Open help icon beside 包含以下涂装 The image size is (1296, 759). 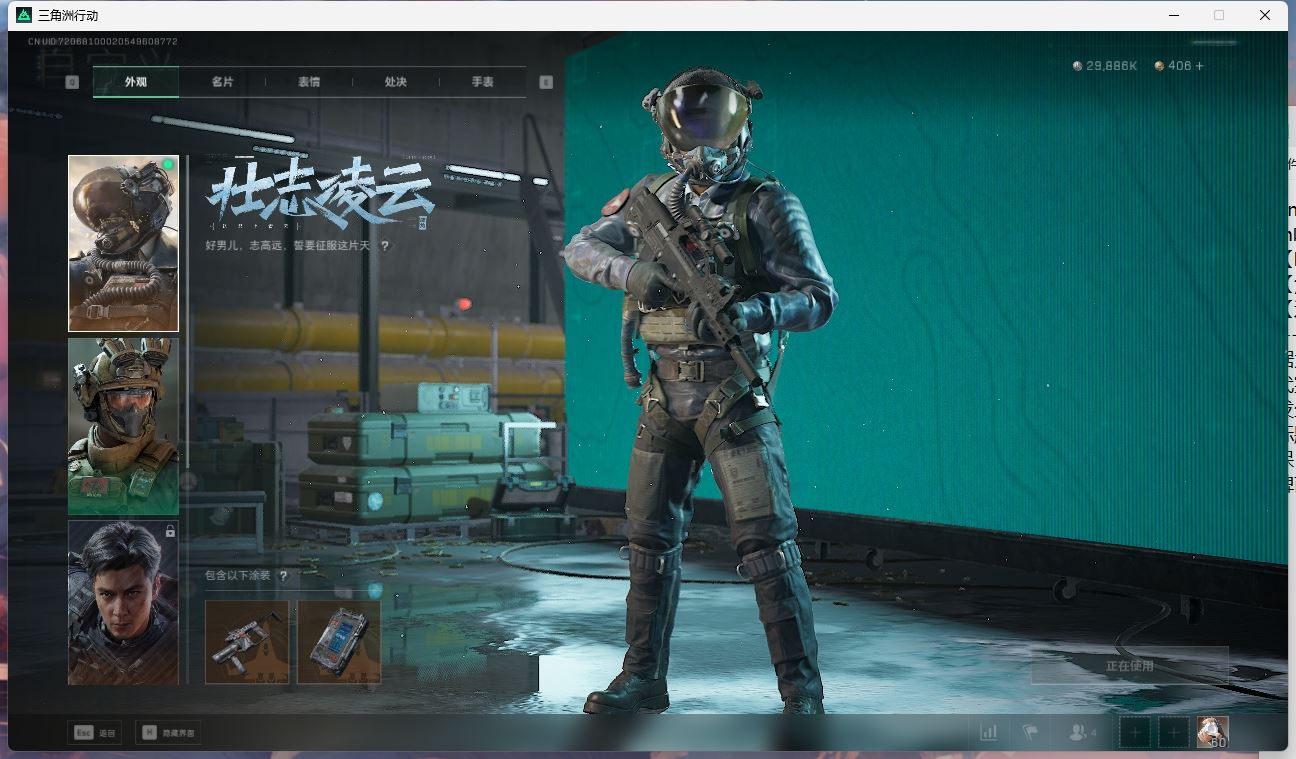pos(284,576)
